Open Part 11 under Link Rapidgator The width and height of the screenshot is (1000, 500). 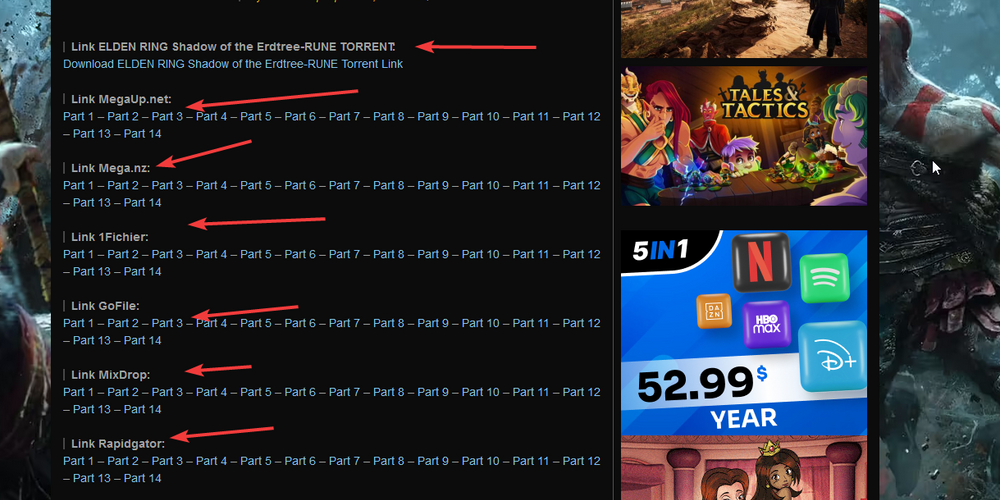pos(531,461)
